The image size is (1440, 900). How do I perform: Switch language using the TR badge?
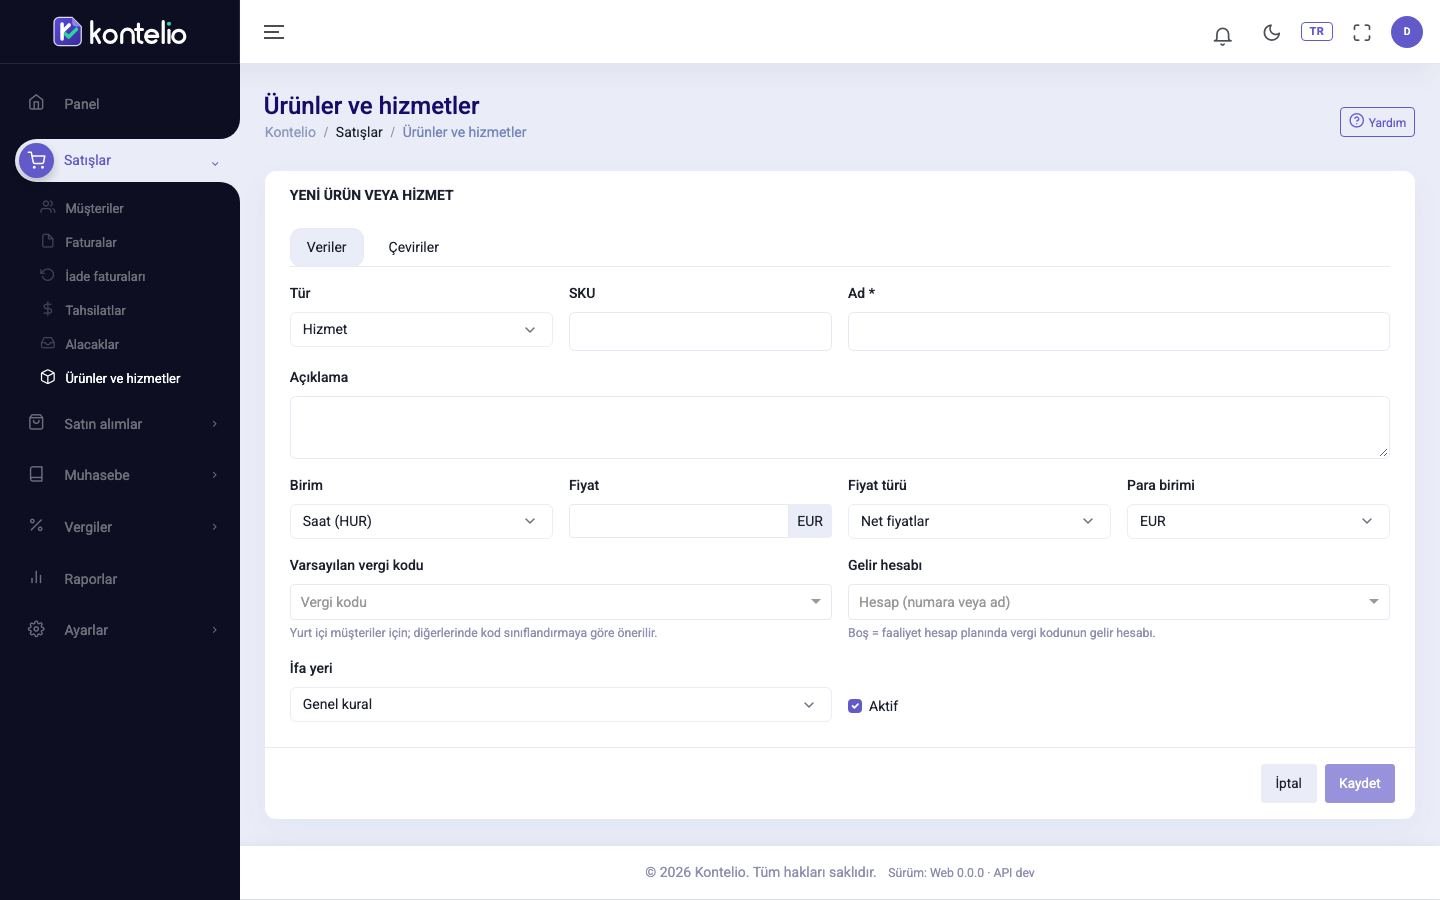pos(1316,31)
